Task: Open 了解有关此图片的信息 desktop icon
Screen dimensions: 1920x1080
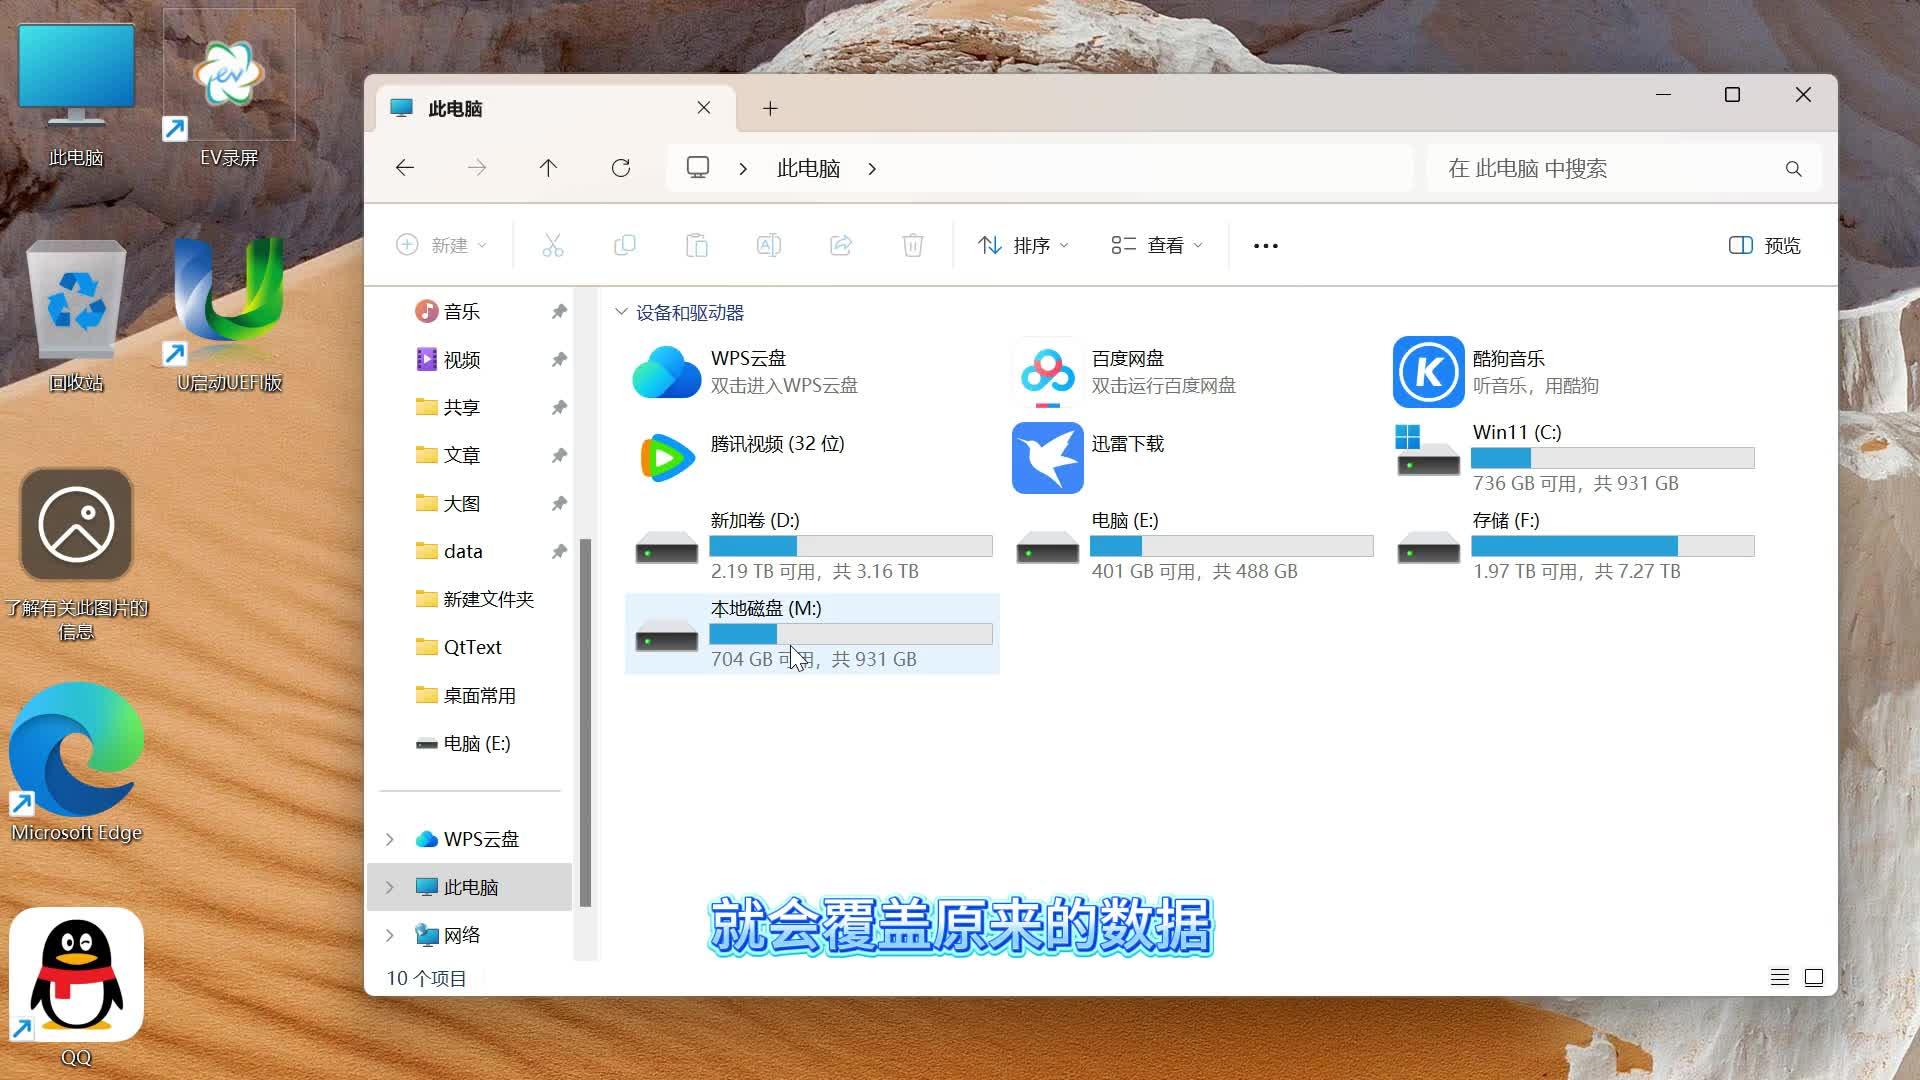Action: coord(76,556)
